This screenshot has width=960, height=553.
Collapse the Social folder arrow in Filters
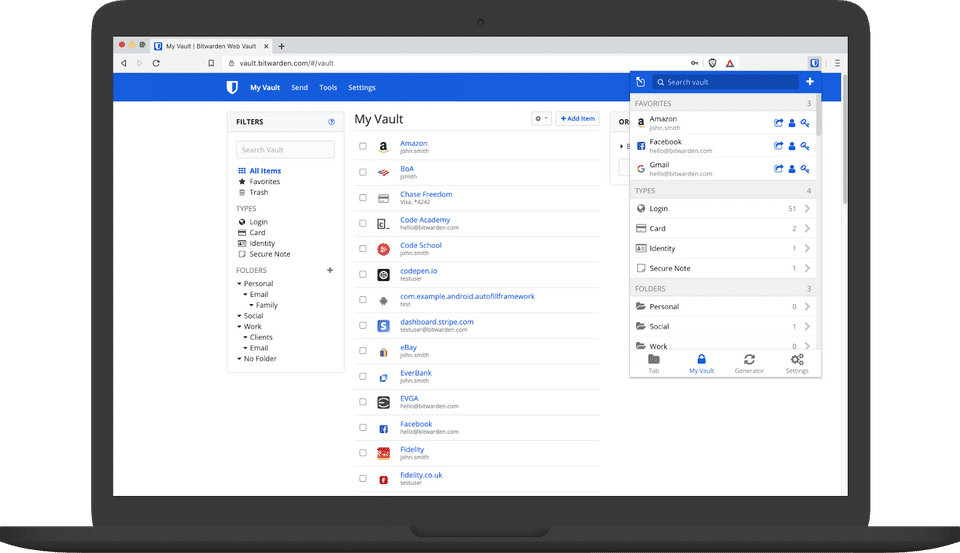pyautogui.click(x=239, y=316)
